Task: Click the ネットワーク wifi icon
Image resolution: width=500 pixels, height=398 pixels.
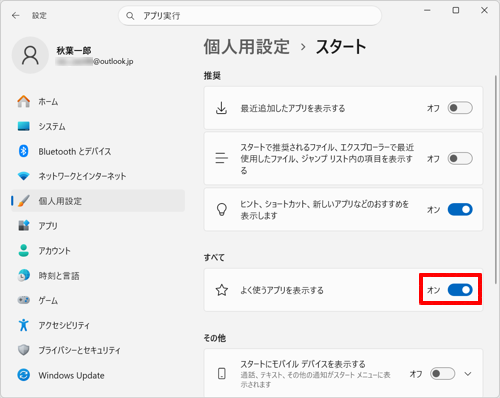Action: click(x=24, y=176)
